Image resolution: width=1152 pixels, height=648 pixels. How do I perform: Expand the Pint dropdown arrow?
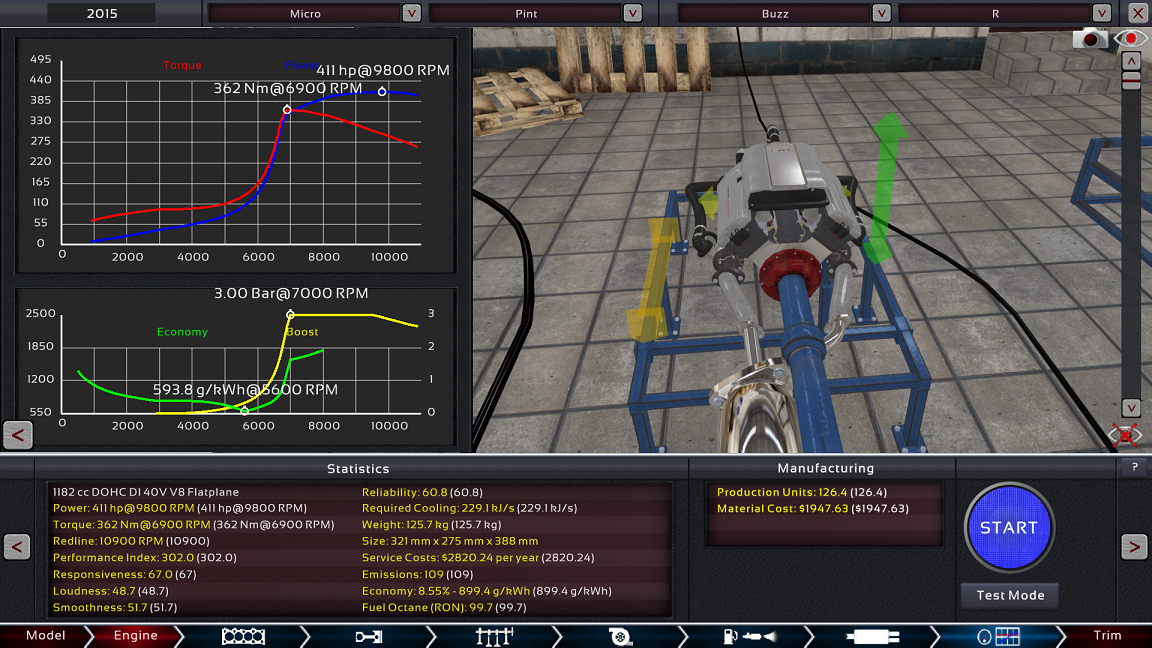[x=633, y=13]
